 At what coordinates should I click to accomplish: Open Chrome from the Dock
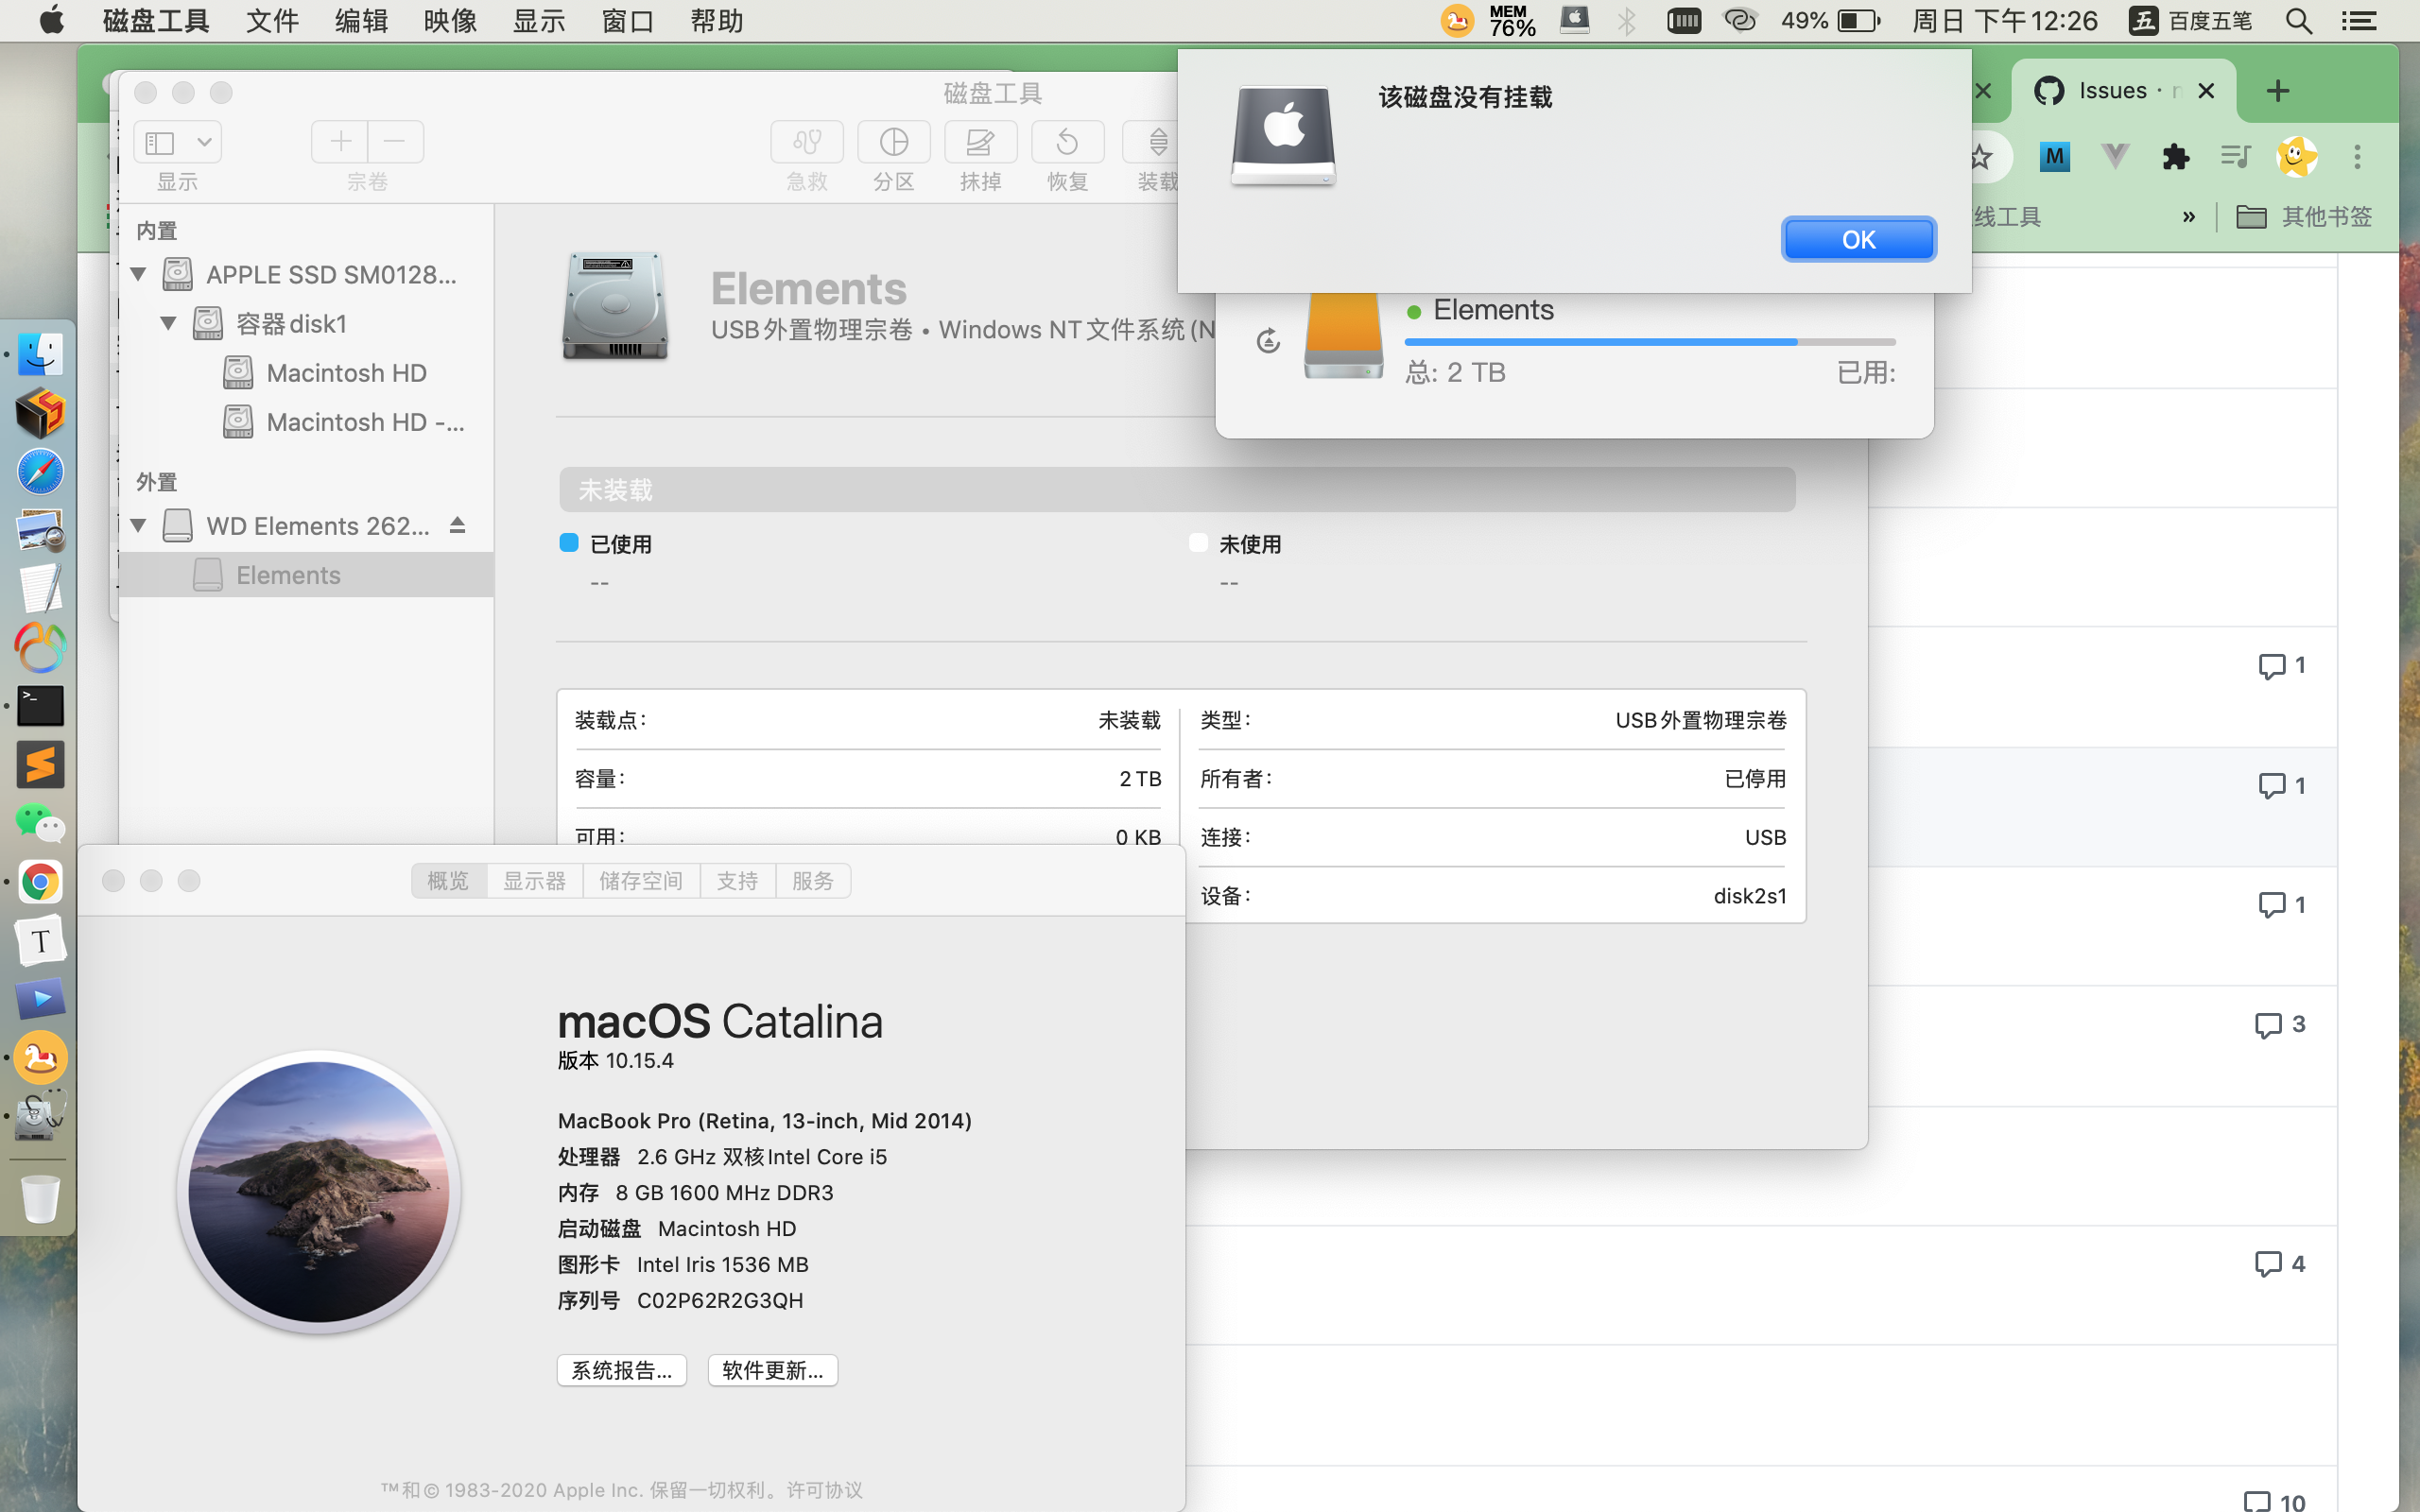[x=40, y=882]
